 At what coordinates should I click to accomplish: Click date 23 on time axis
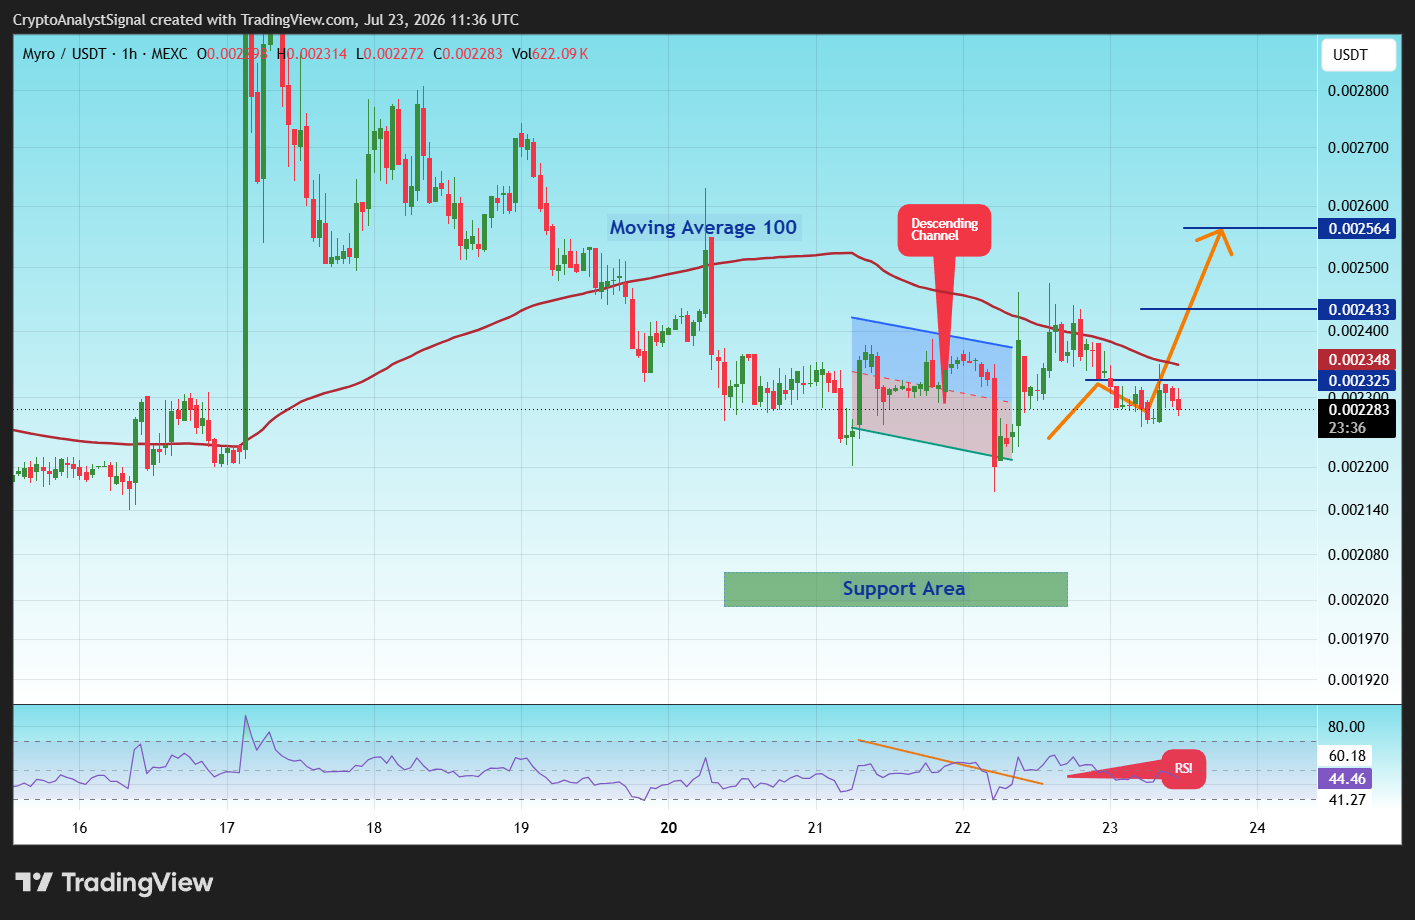point(1110,828)
